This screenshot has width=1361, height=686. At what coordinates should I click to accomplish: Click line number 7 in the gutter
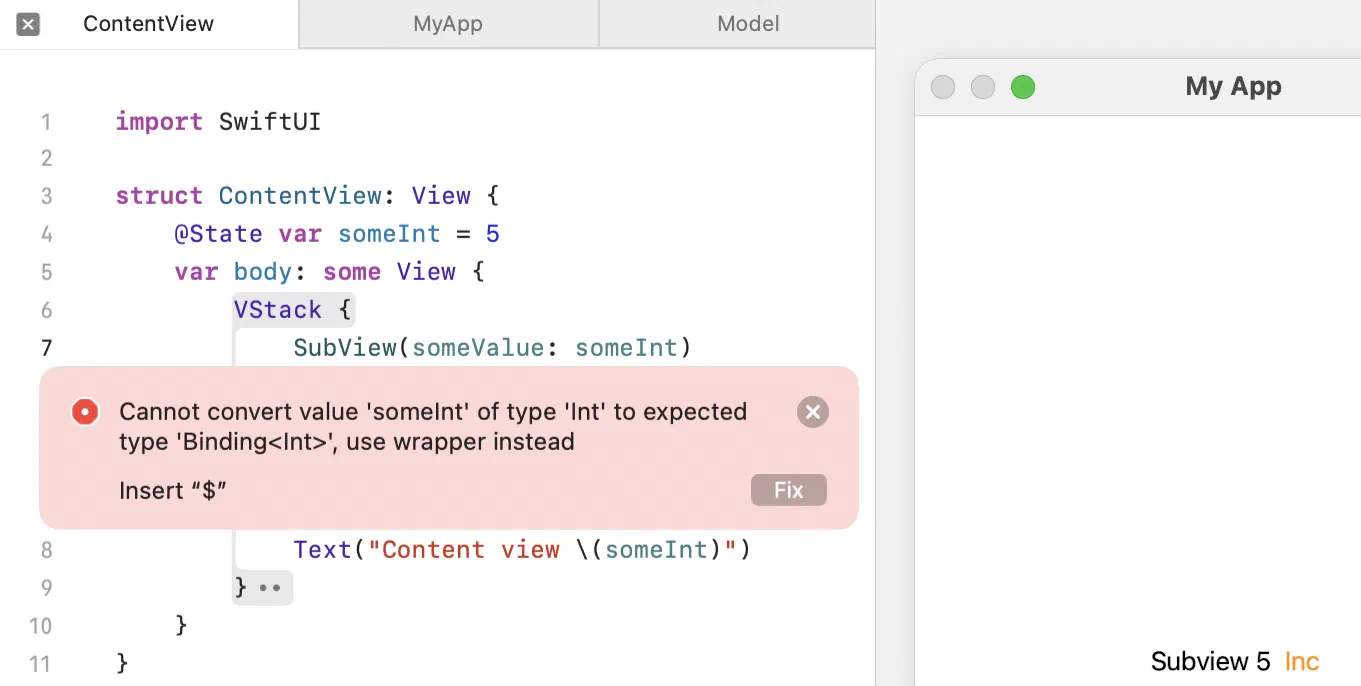(x=46, y=348)
